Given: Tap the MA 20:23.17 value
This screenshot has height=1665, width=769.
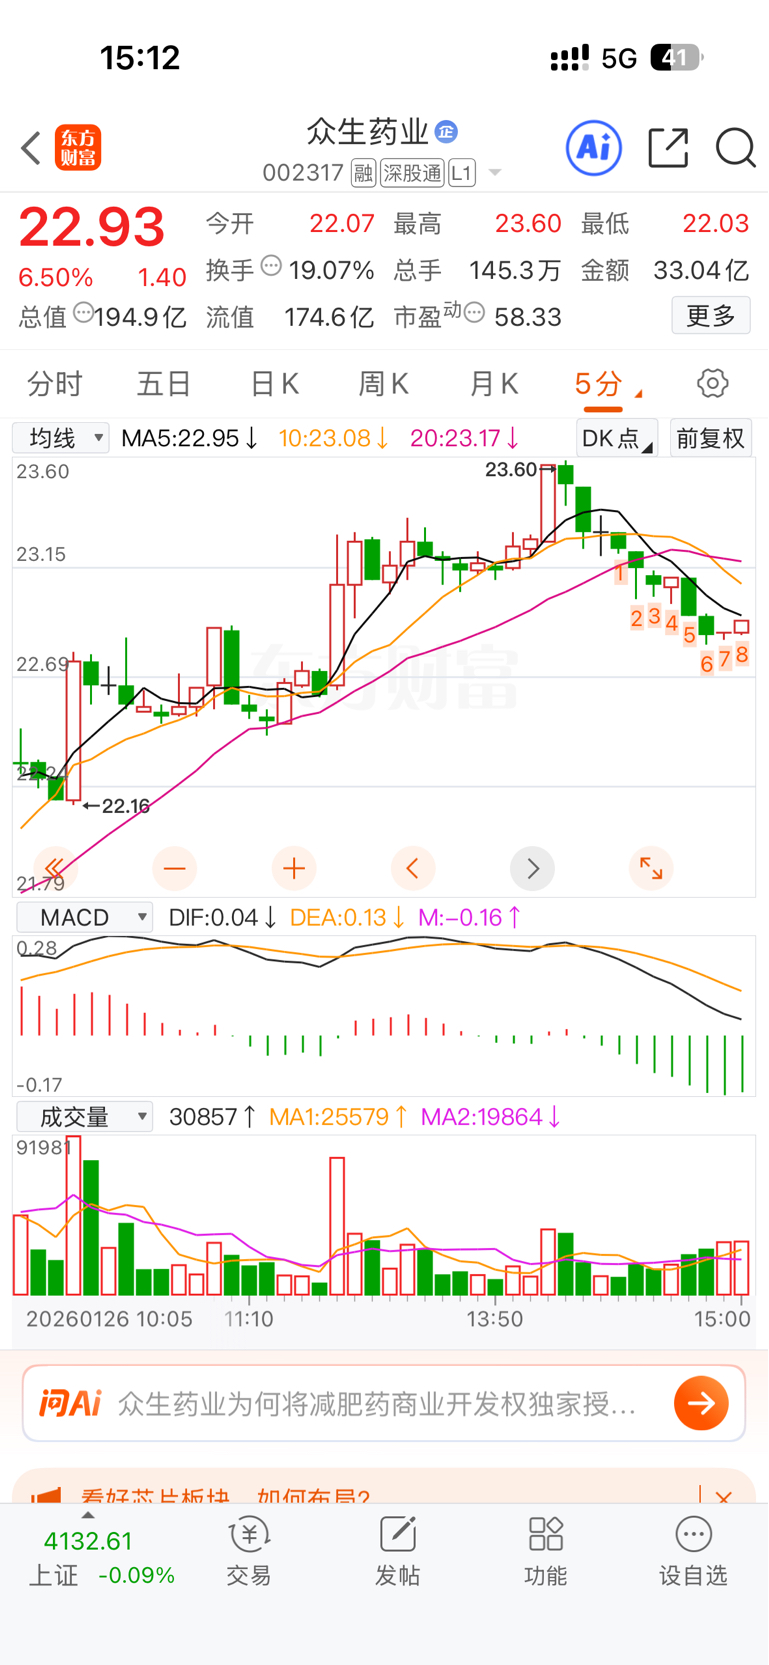Looking at the screenshot, I should pos(465,438).
